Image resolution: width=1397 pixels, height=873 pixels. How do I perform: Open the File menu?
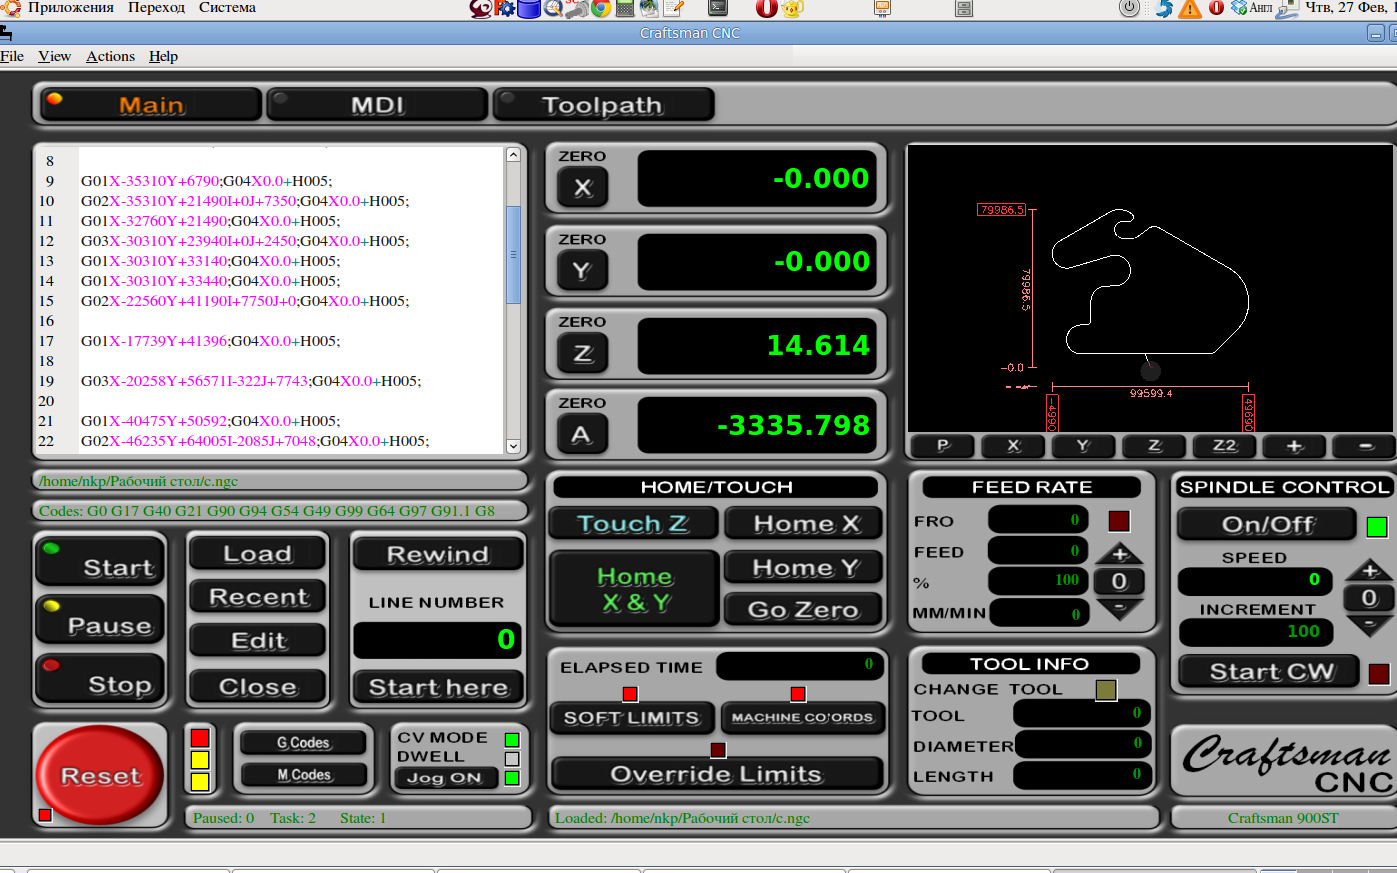[12, 56]
